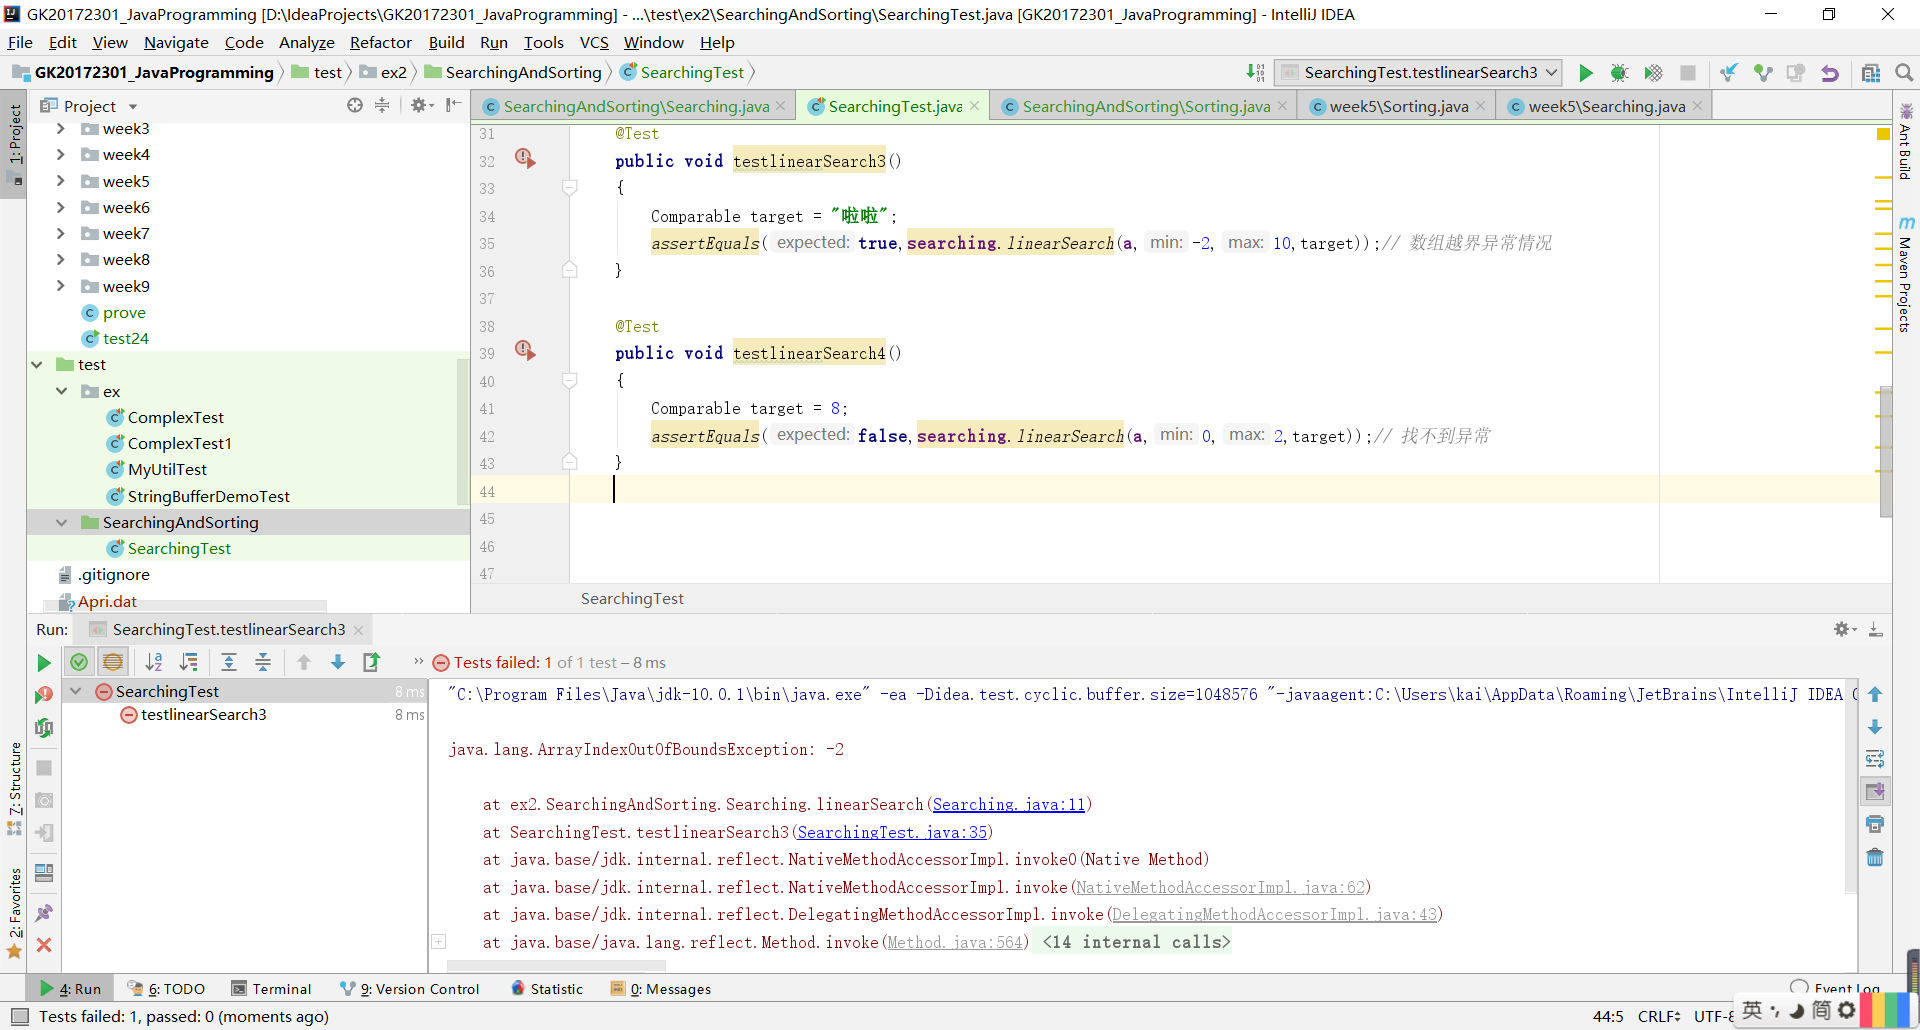Collapse test folder
1920x1030 pixels.
click(x=37, y=365)
